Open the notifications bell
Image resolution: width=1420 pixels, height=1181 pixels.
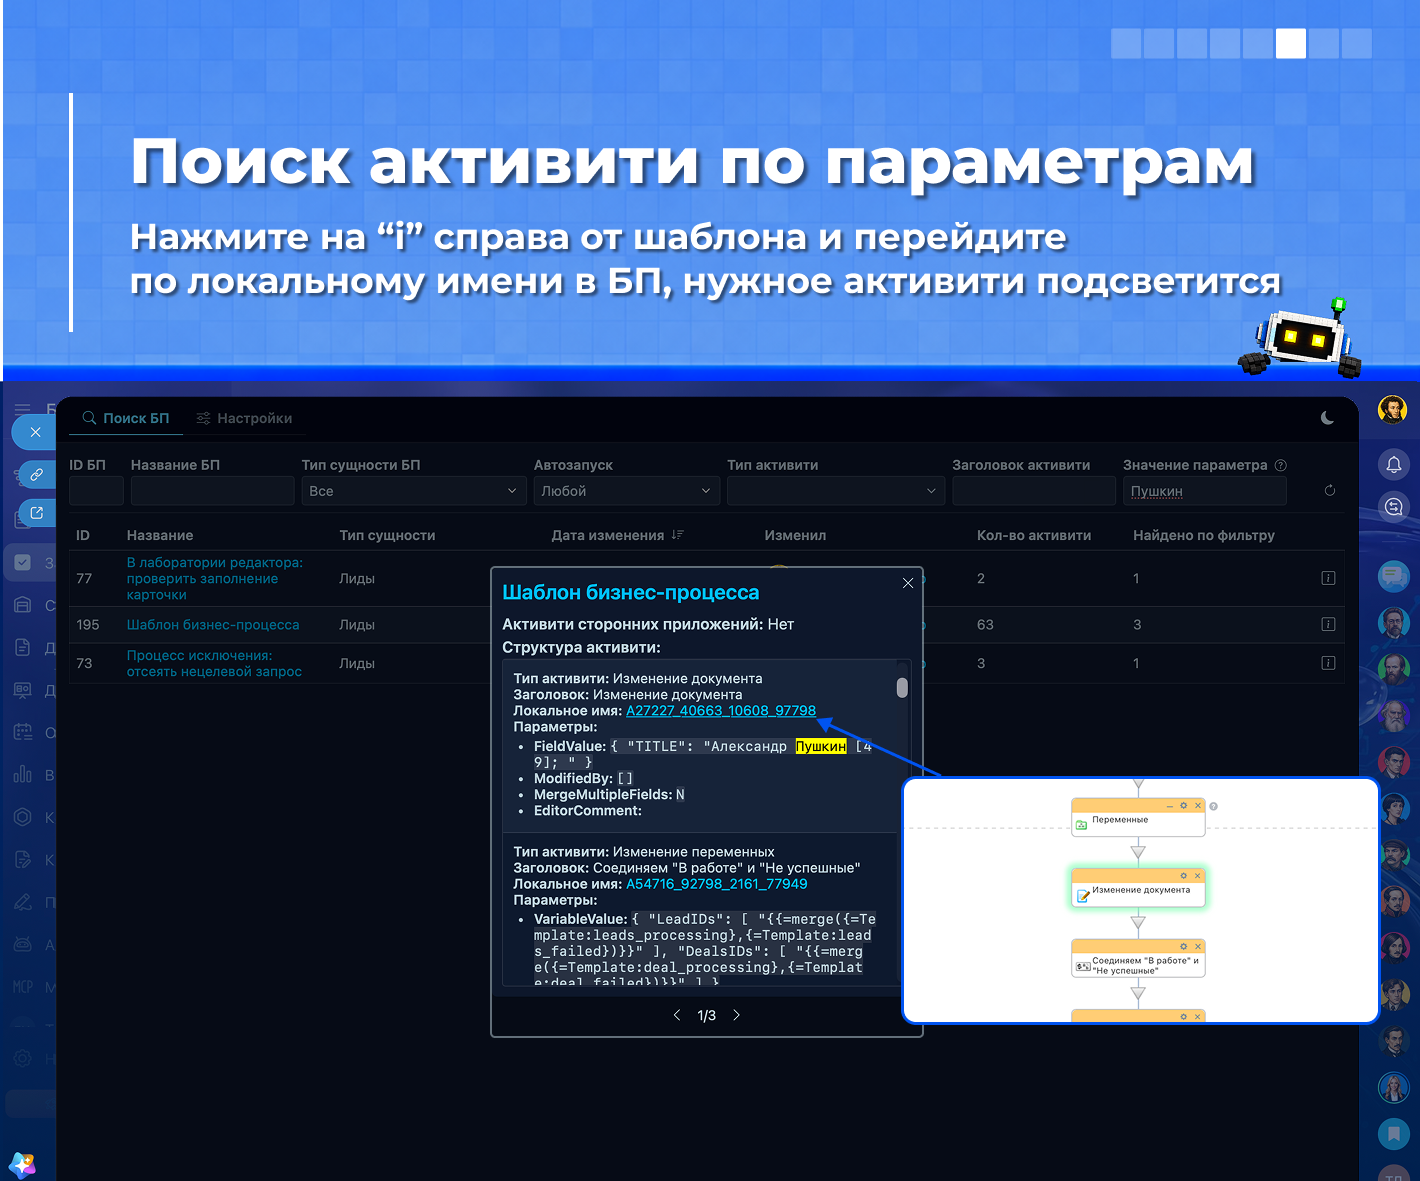(x=1393, y=464)
